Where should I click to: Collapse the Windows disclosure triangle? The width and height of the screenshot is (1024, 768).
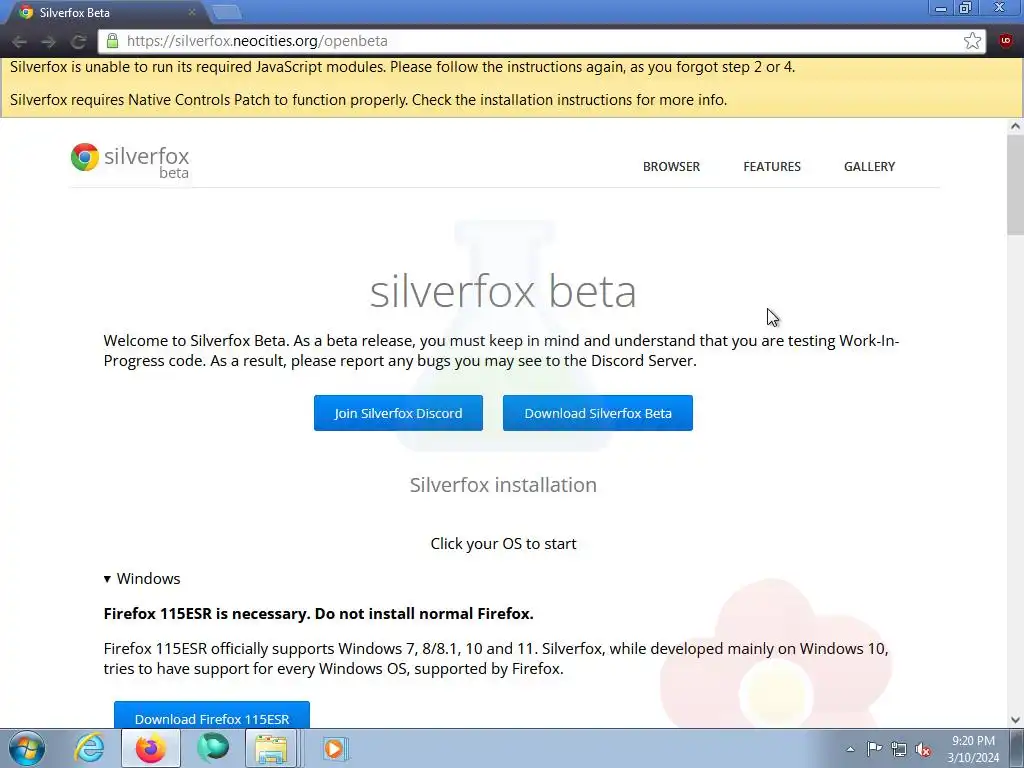pyautogui.click(x=108, y=579)
